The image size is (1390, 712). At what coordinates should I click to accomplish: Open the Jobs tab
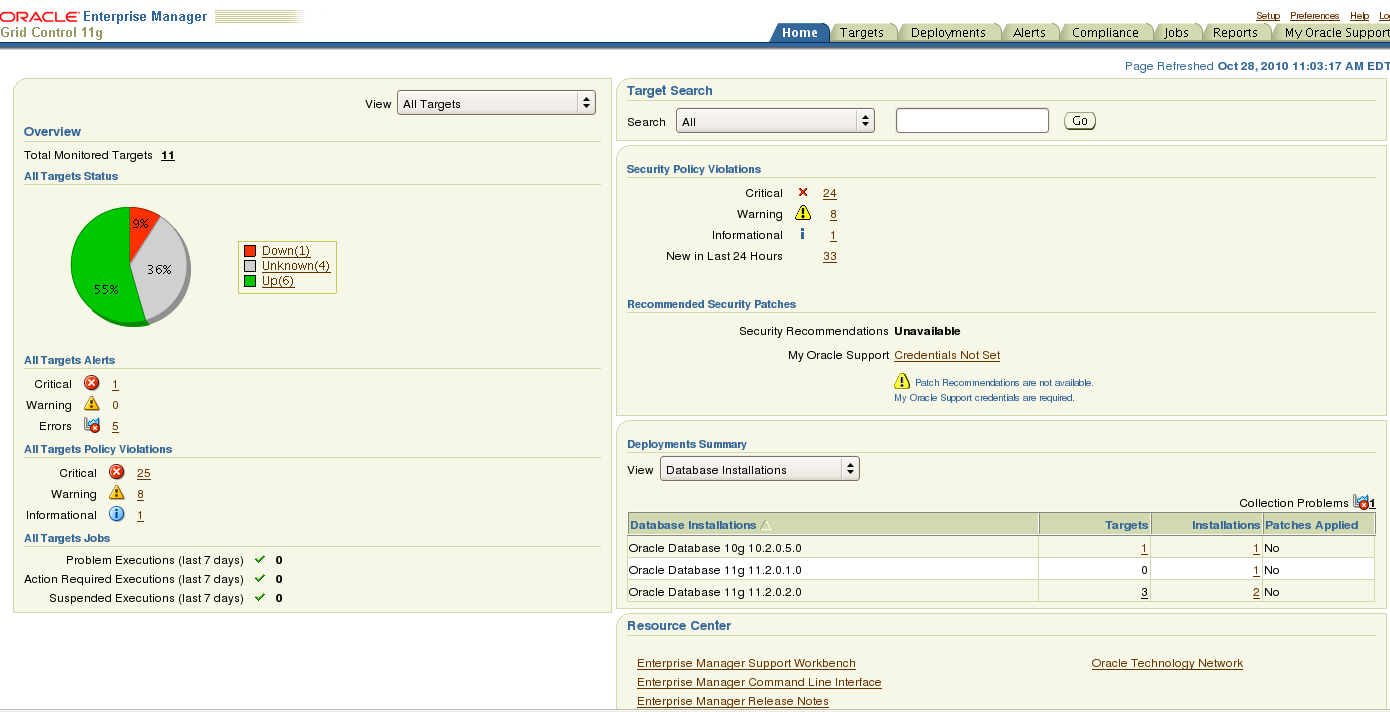(1177, 32)
